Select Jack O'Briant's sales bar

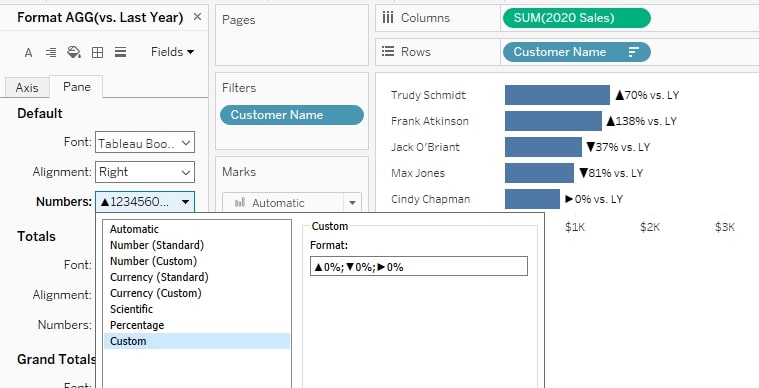point(543,147)
